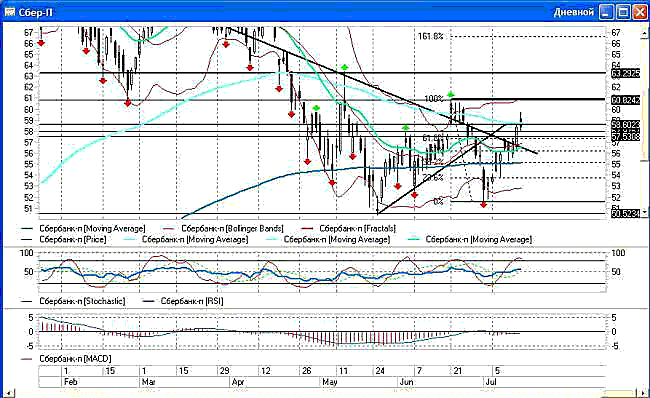
Task: Click the Сбербанк-п [MACD] legend label
Action: (75, 359)
